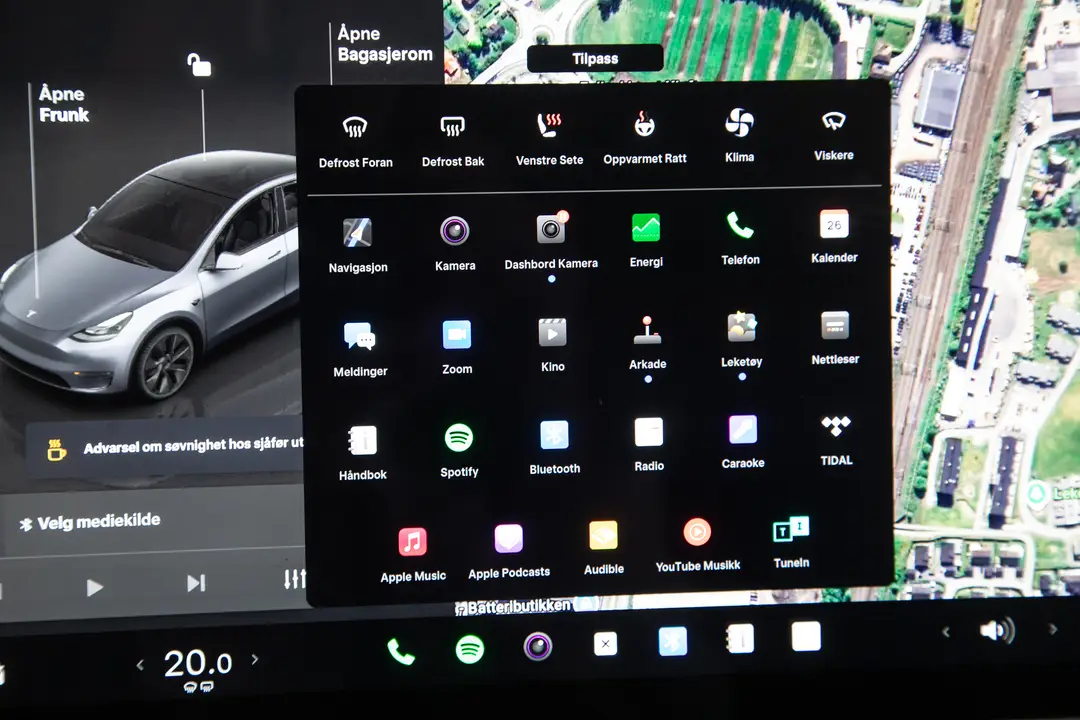This screenshot has width=1080, height=720.
Task: Open the TIDAL app
Action: (x=836, y=430)
